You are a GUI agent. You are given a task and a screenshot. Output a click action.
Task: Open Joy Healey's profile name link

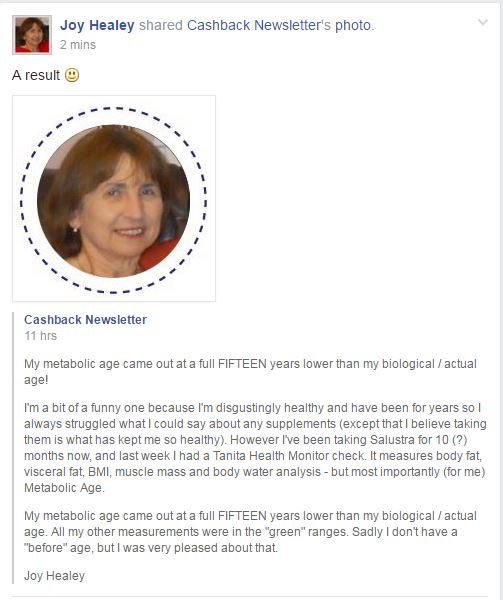tap(97, 25)
